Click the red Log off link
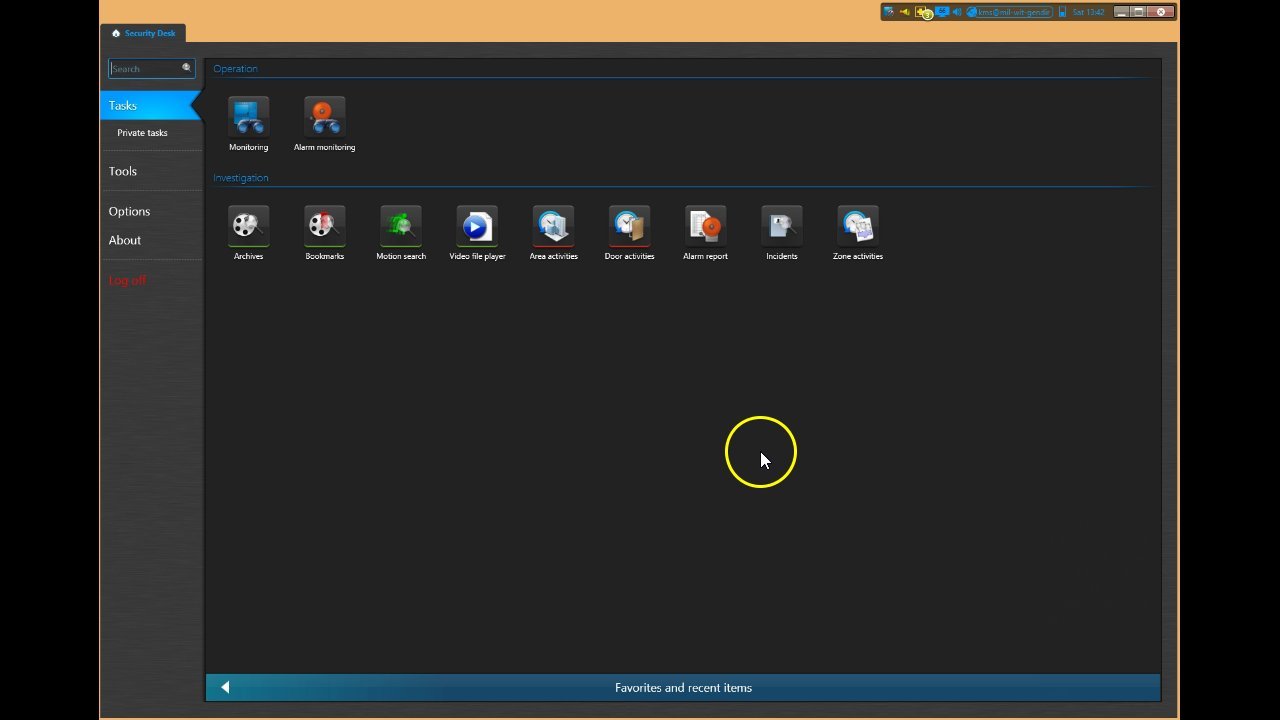Image resolution: width=1280 pixels, height=720 pixels. pyautogui.click(x=128, y=280)
